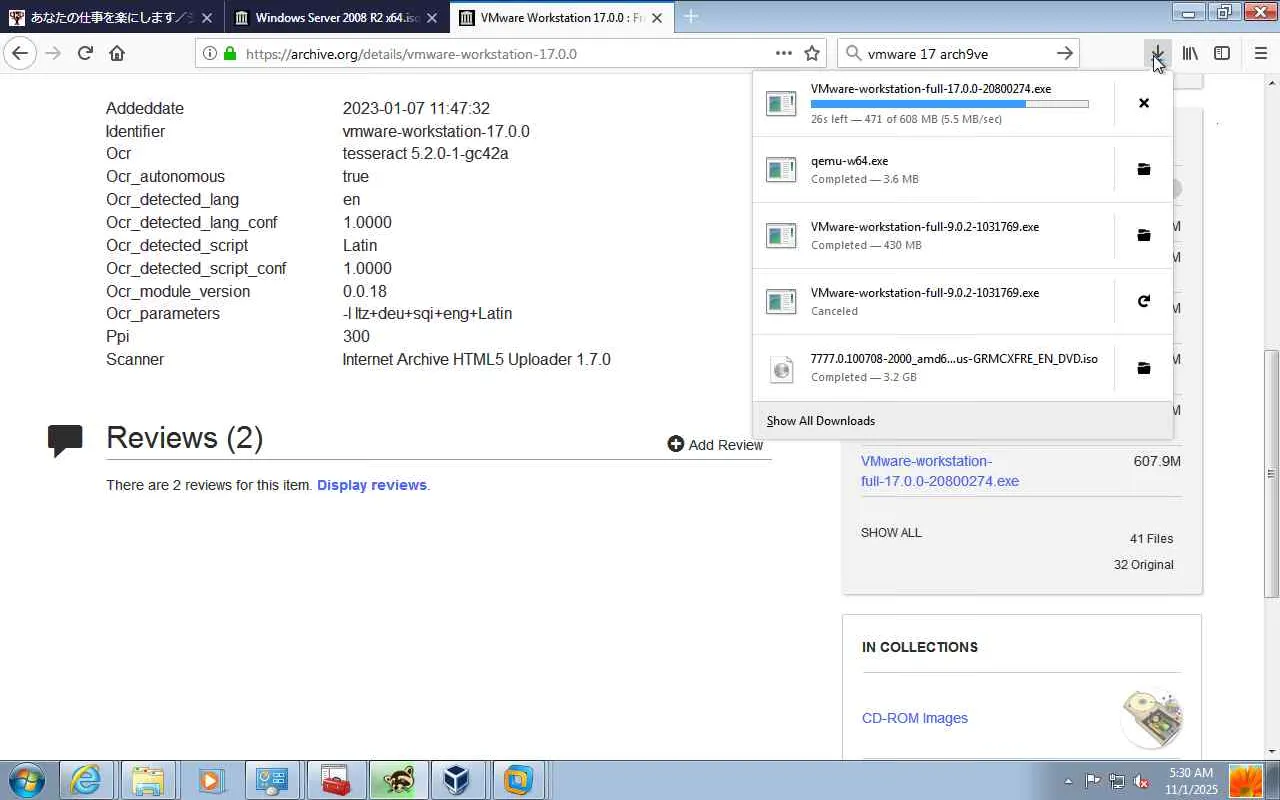Click the 32 Original count text
The image size is (1280, 800).
[x=1144, y=565]
